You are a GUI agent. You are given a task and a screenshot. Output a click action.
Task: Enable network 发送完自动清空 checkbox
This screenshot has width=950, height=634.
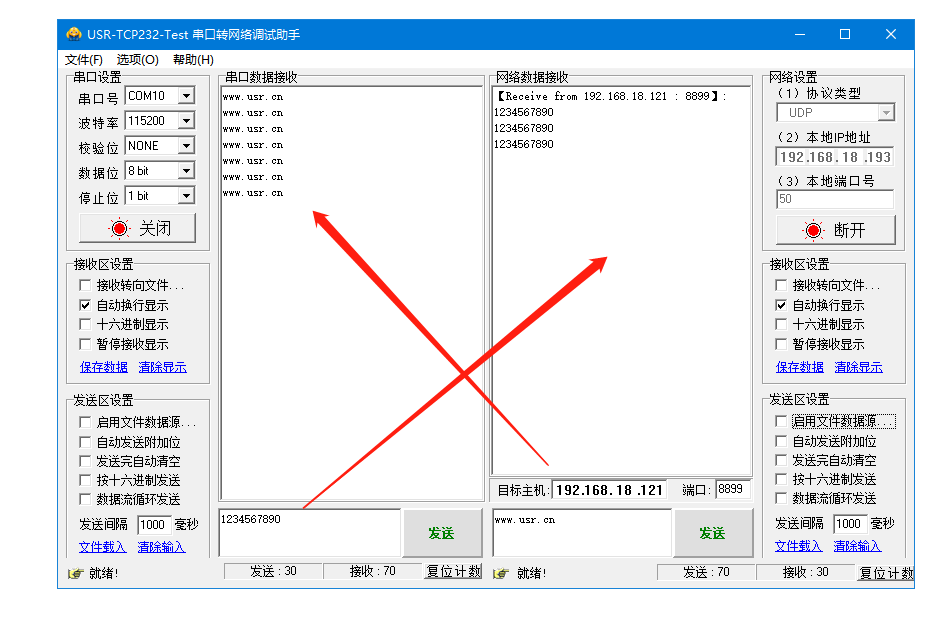(782, 460)
